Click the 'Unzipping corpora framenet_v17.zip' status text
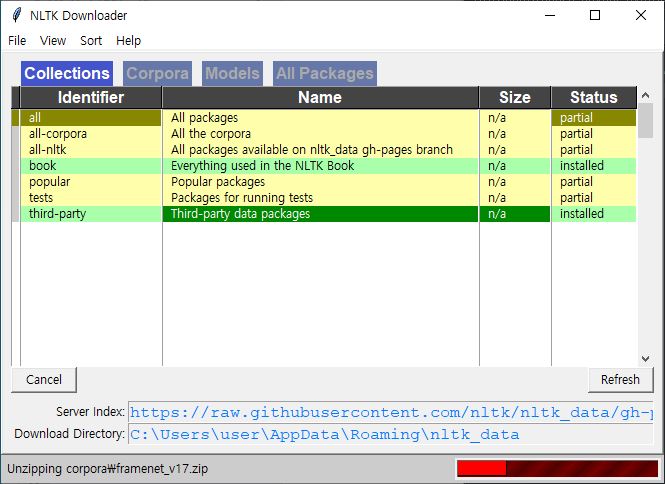 click(x=107, y=469)
